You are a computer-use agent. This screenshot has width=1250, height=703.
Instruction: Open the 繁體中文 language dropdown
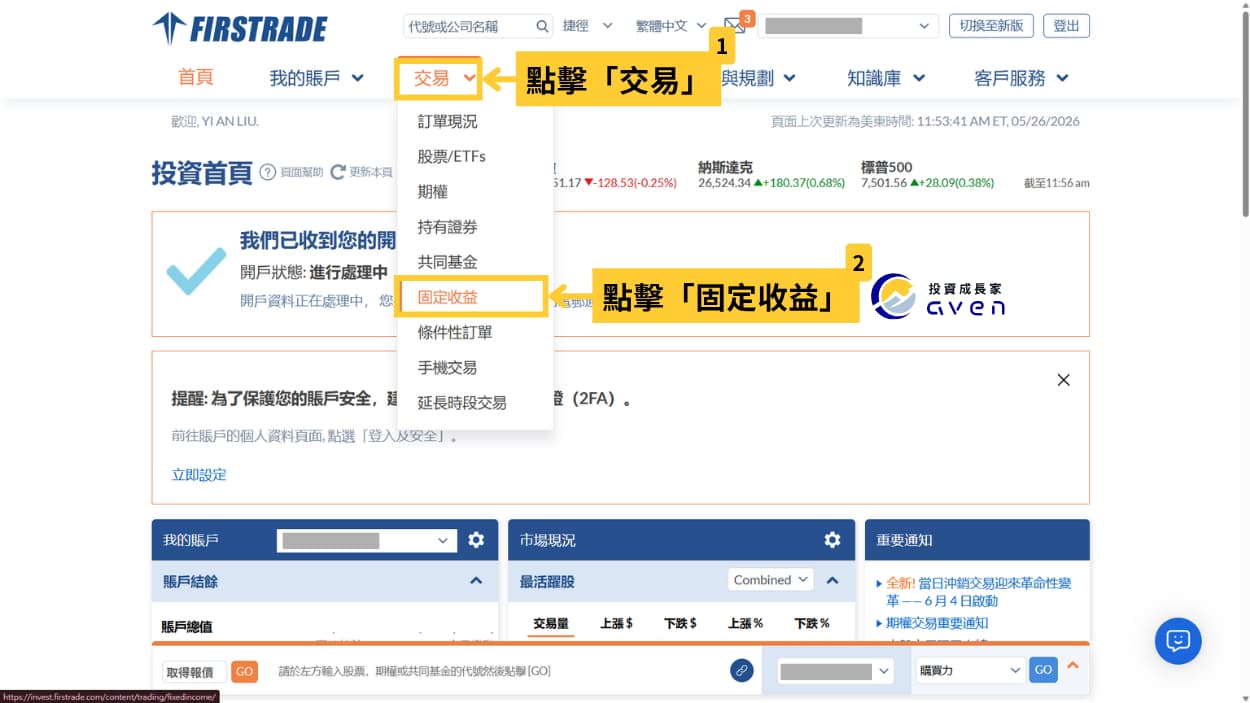670,26
